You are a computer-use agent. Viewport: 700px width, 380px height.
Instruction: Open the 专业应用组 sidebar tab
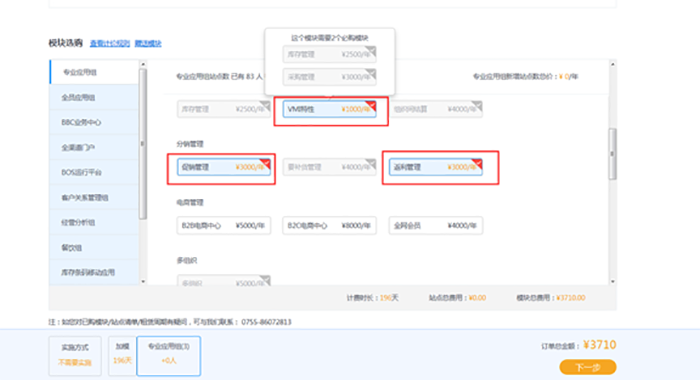(x=94, y=72)
